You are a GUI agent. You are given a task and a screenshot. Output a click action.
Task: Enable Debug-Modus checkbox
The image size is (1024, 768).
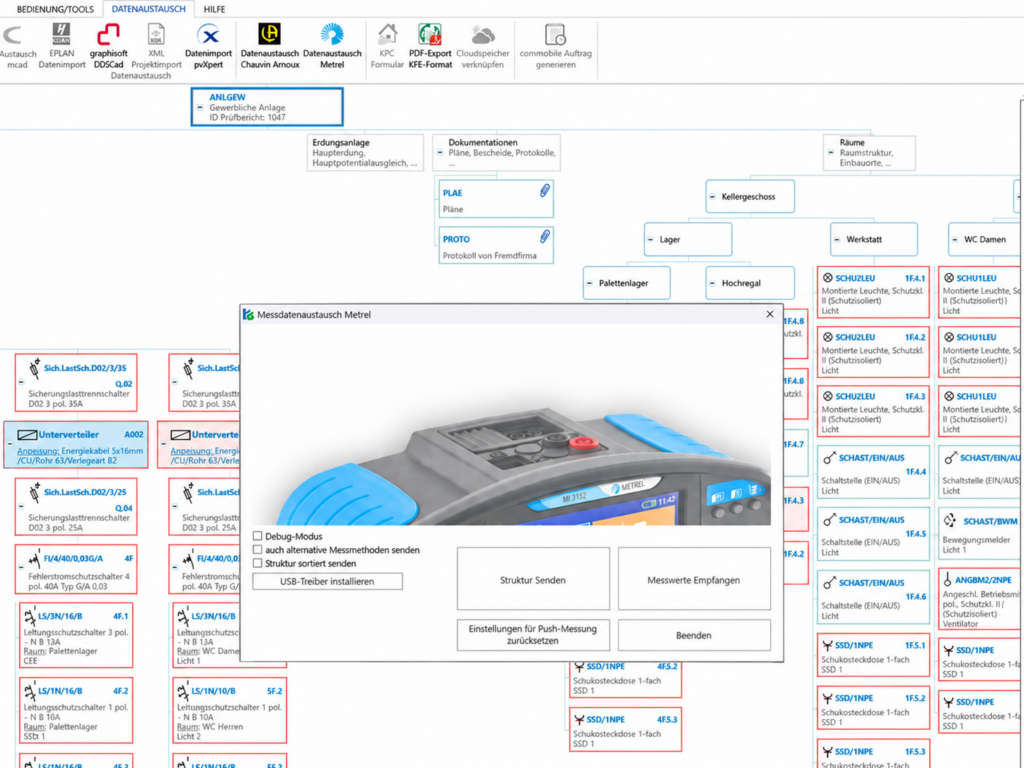point(257,536)
